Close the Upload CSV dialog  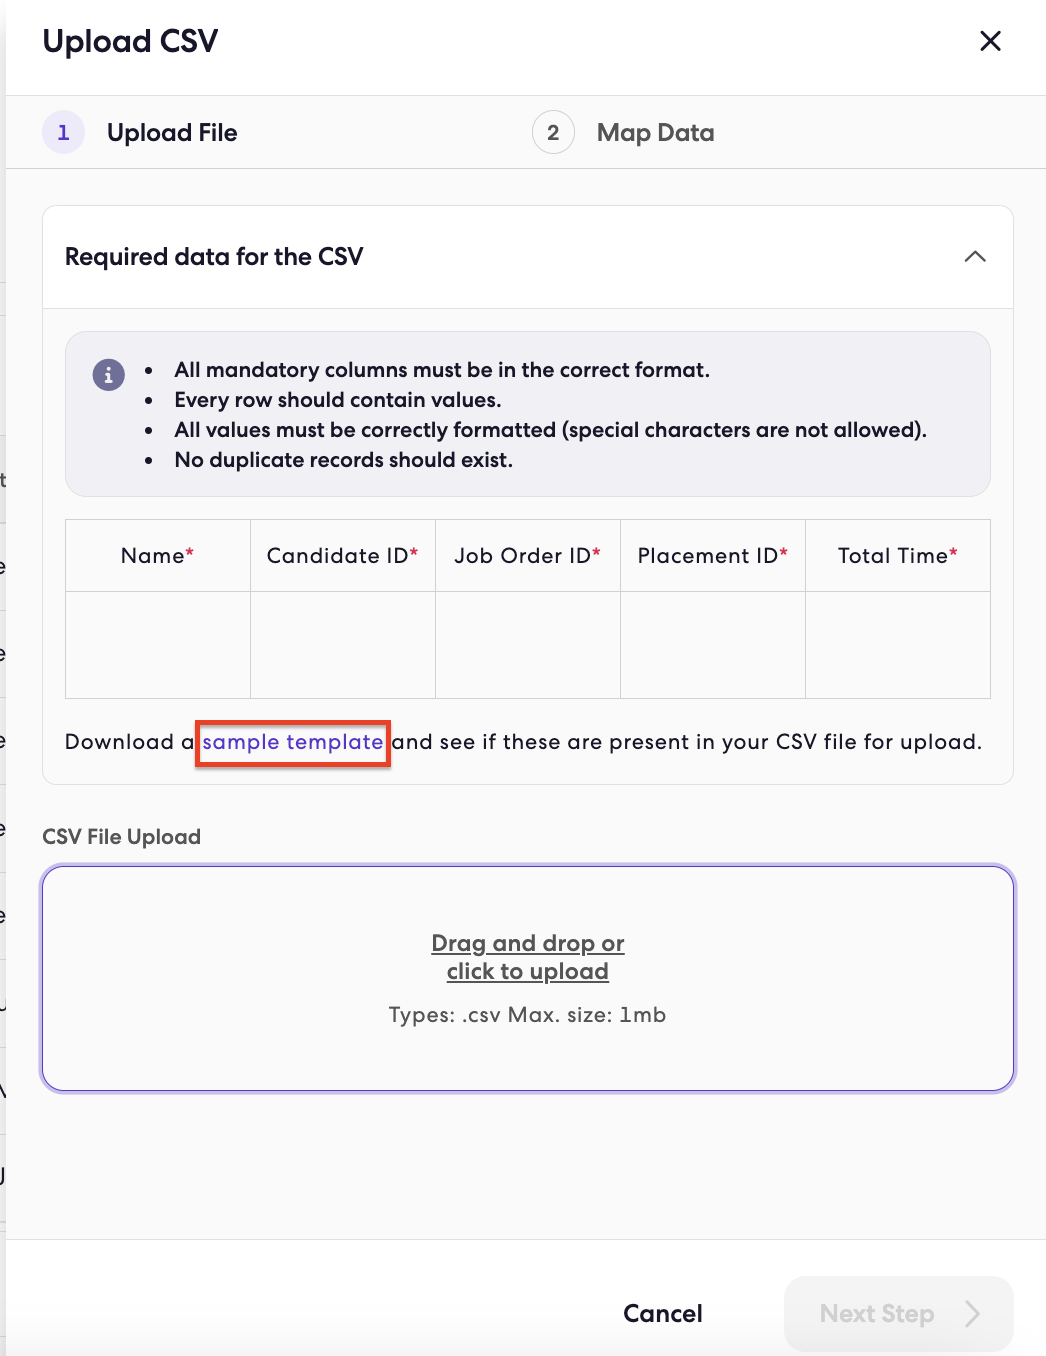(x=990, y=41)
